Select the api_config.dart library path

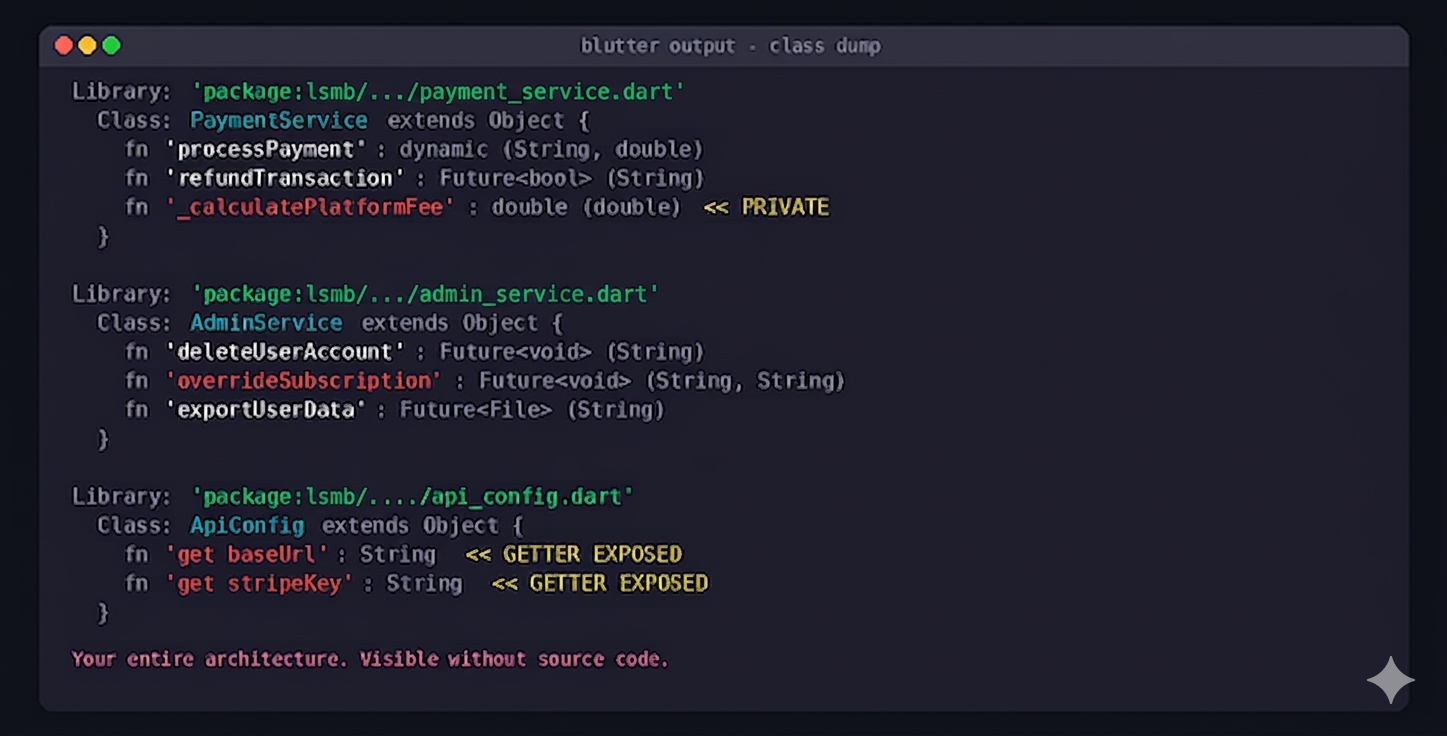tap(412, 497)
